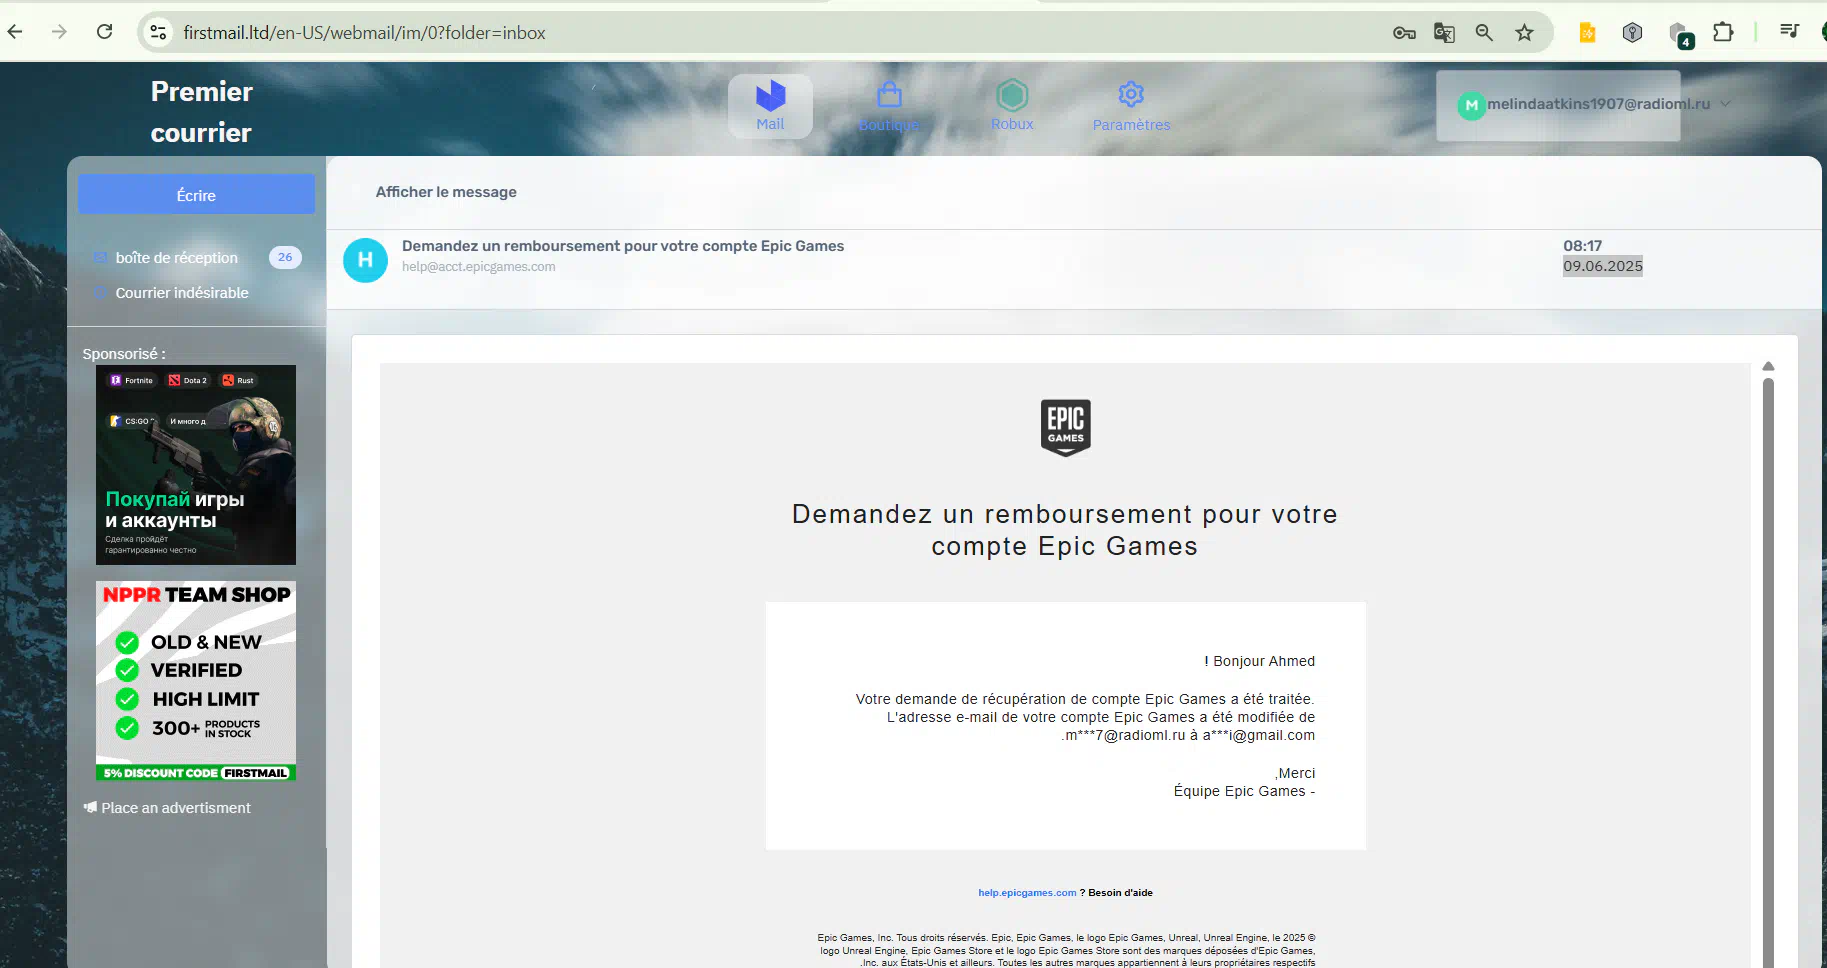Open the zoom magnifier icon
Viewport: 1827px width, 968px height.
(1484, 33)
